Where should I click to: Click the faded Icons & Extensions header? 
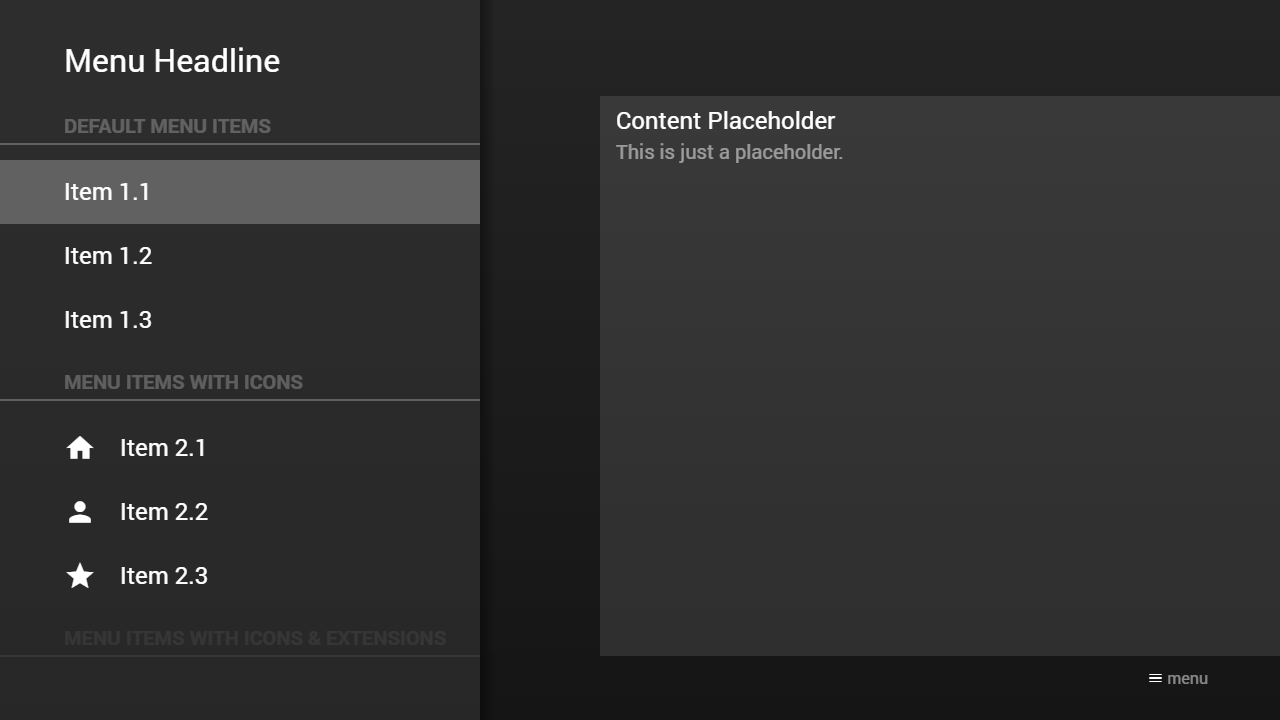click(x=255, y=638)
